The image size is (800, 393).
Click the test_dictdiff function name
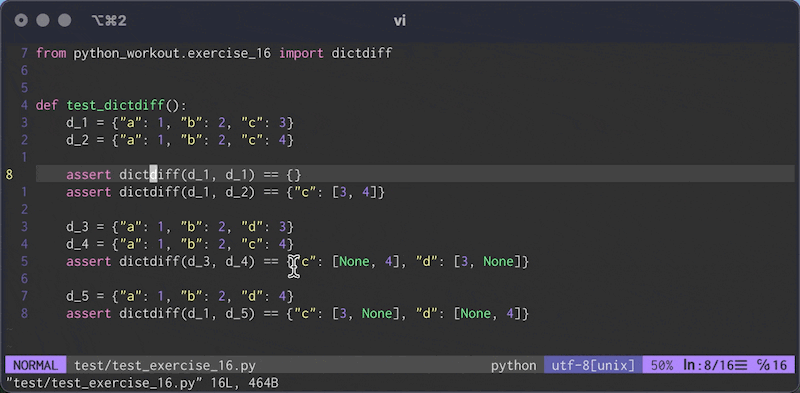(x=115, y=106)
